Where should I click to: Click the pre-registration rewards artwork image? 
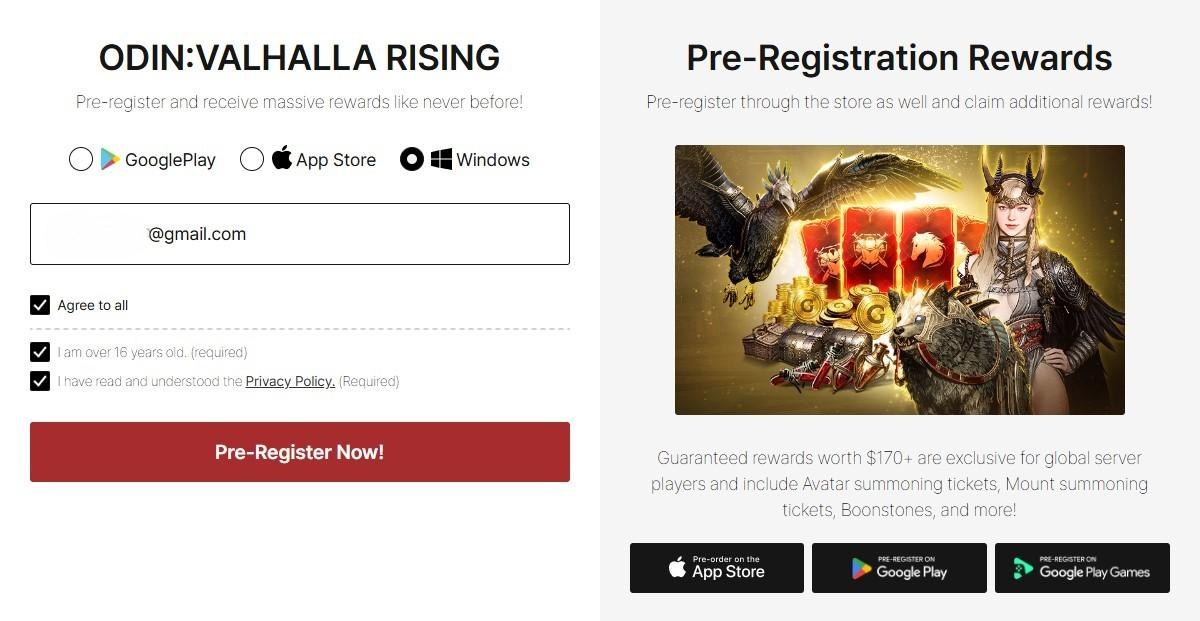tap(900, 280)
